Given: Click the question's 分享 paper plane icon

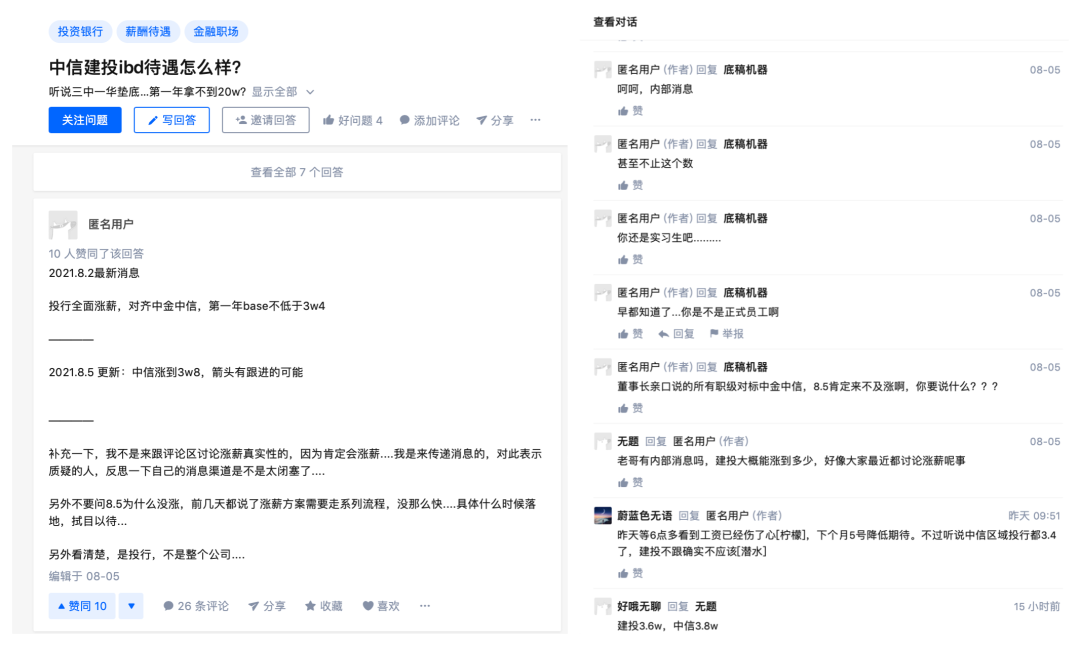Looking at the screenshot, I should point(481,121).
